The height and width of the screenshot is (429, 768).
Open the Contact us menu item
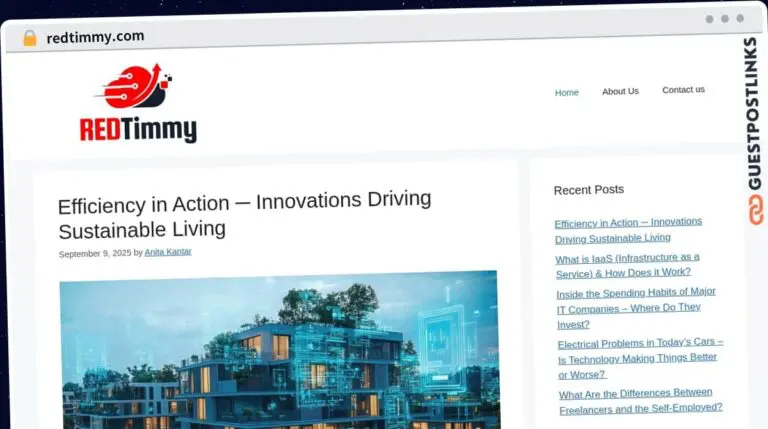pyautogui.click(x=683, y=90)
